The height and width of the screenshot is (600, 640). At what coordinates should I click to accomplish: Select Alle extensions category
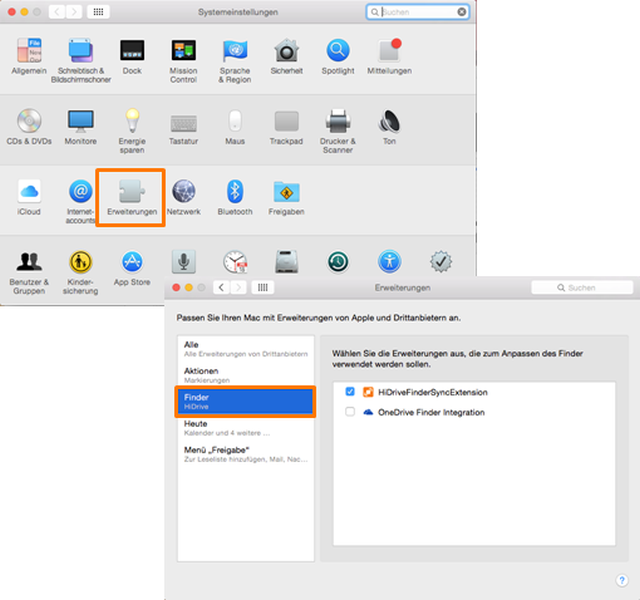(246, 349)
